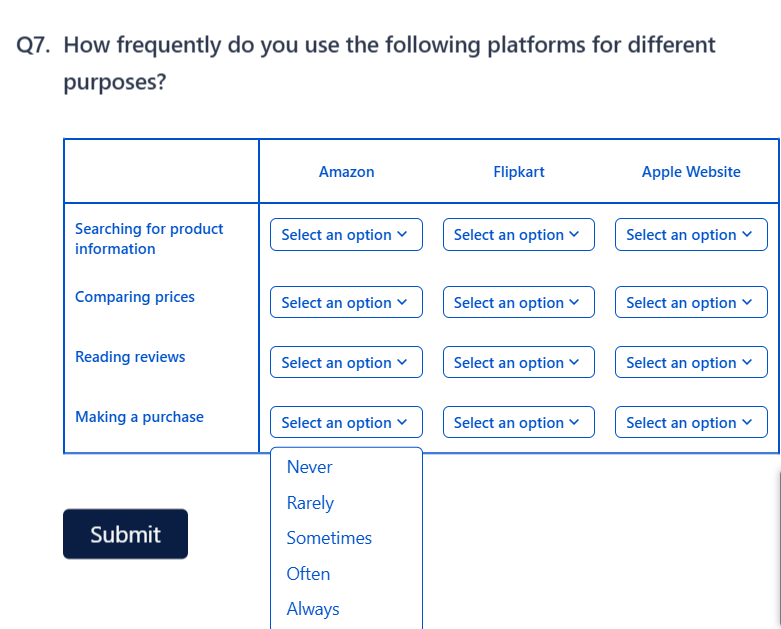Click the Apple Website column header

[x=691, y=172]
